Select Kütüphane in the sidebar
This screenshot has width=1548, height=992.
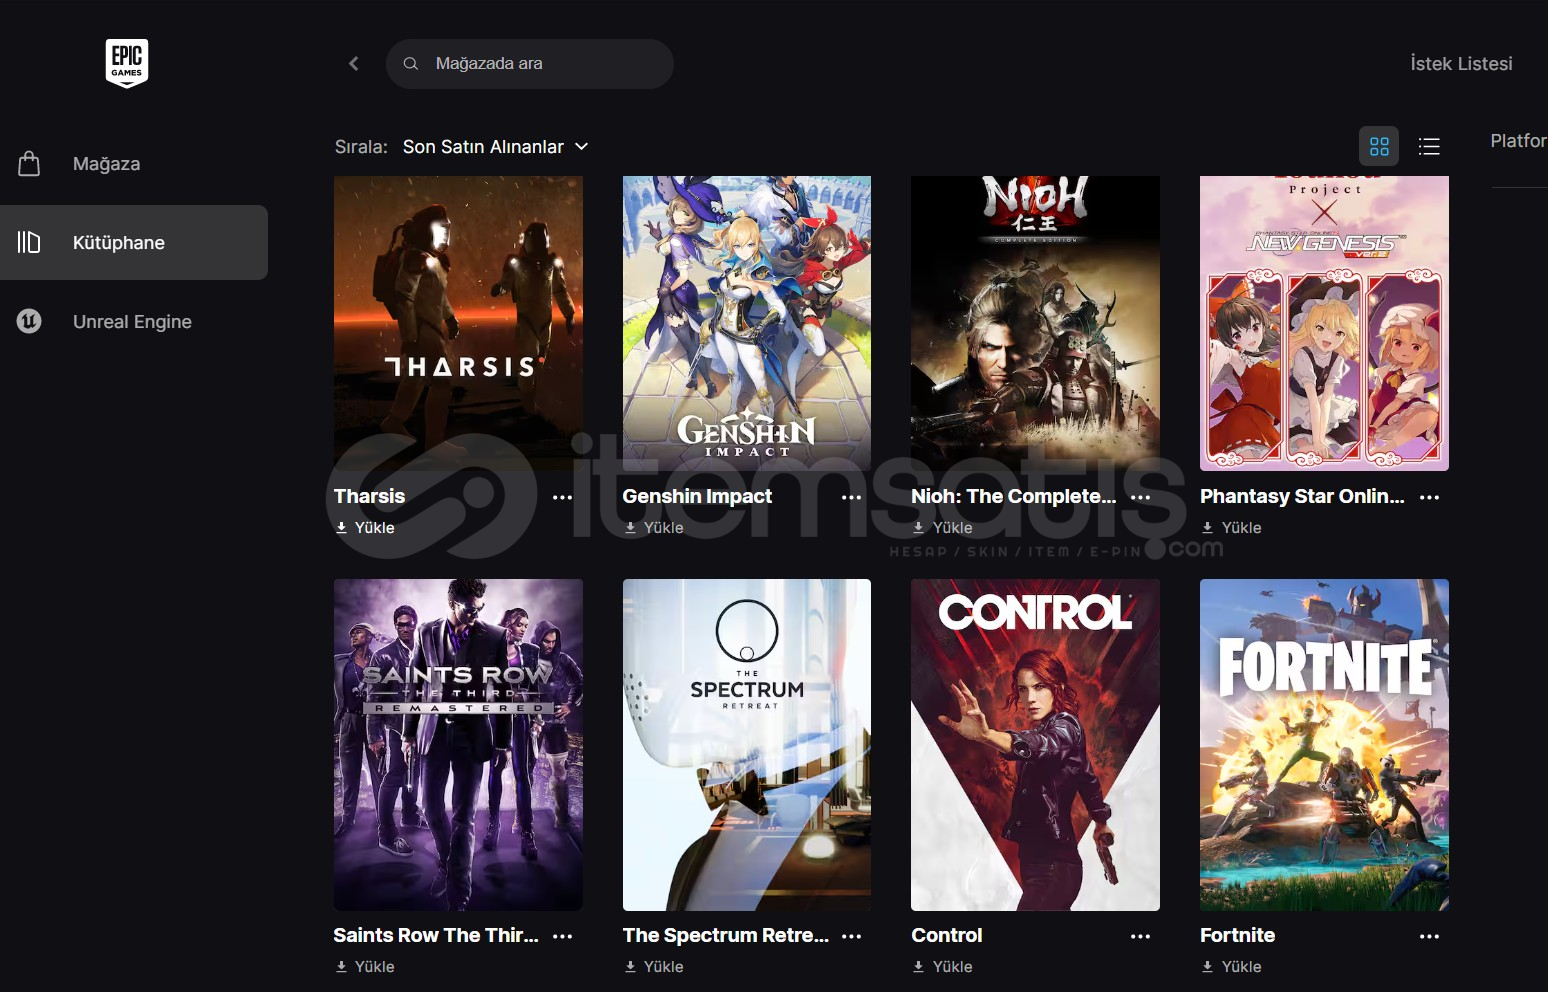pos(134,242)
